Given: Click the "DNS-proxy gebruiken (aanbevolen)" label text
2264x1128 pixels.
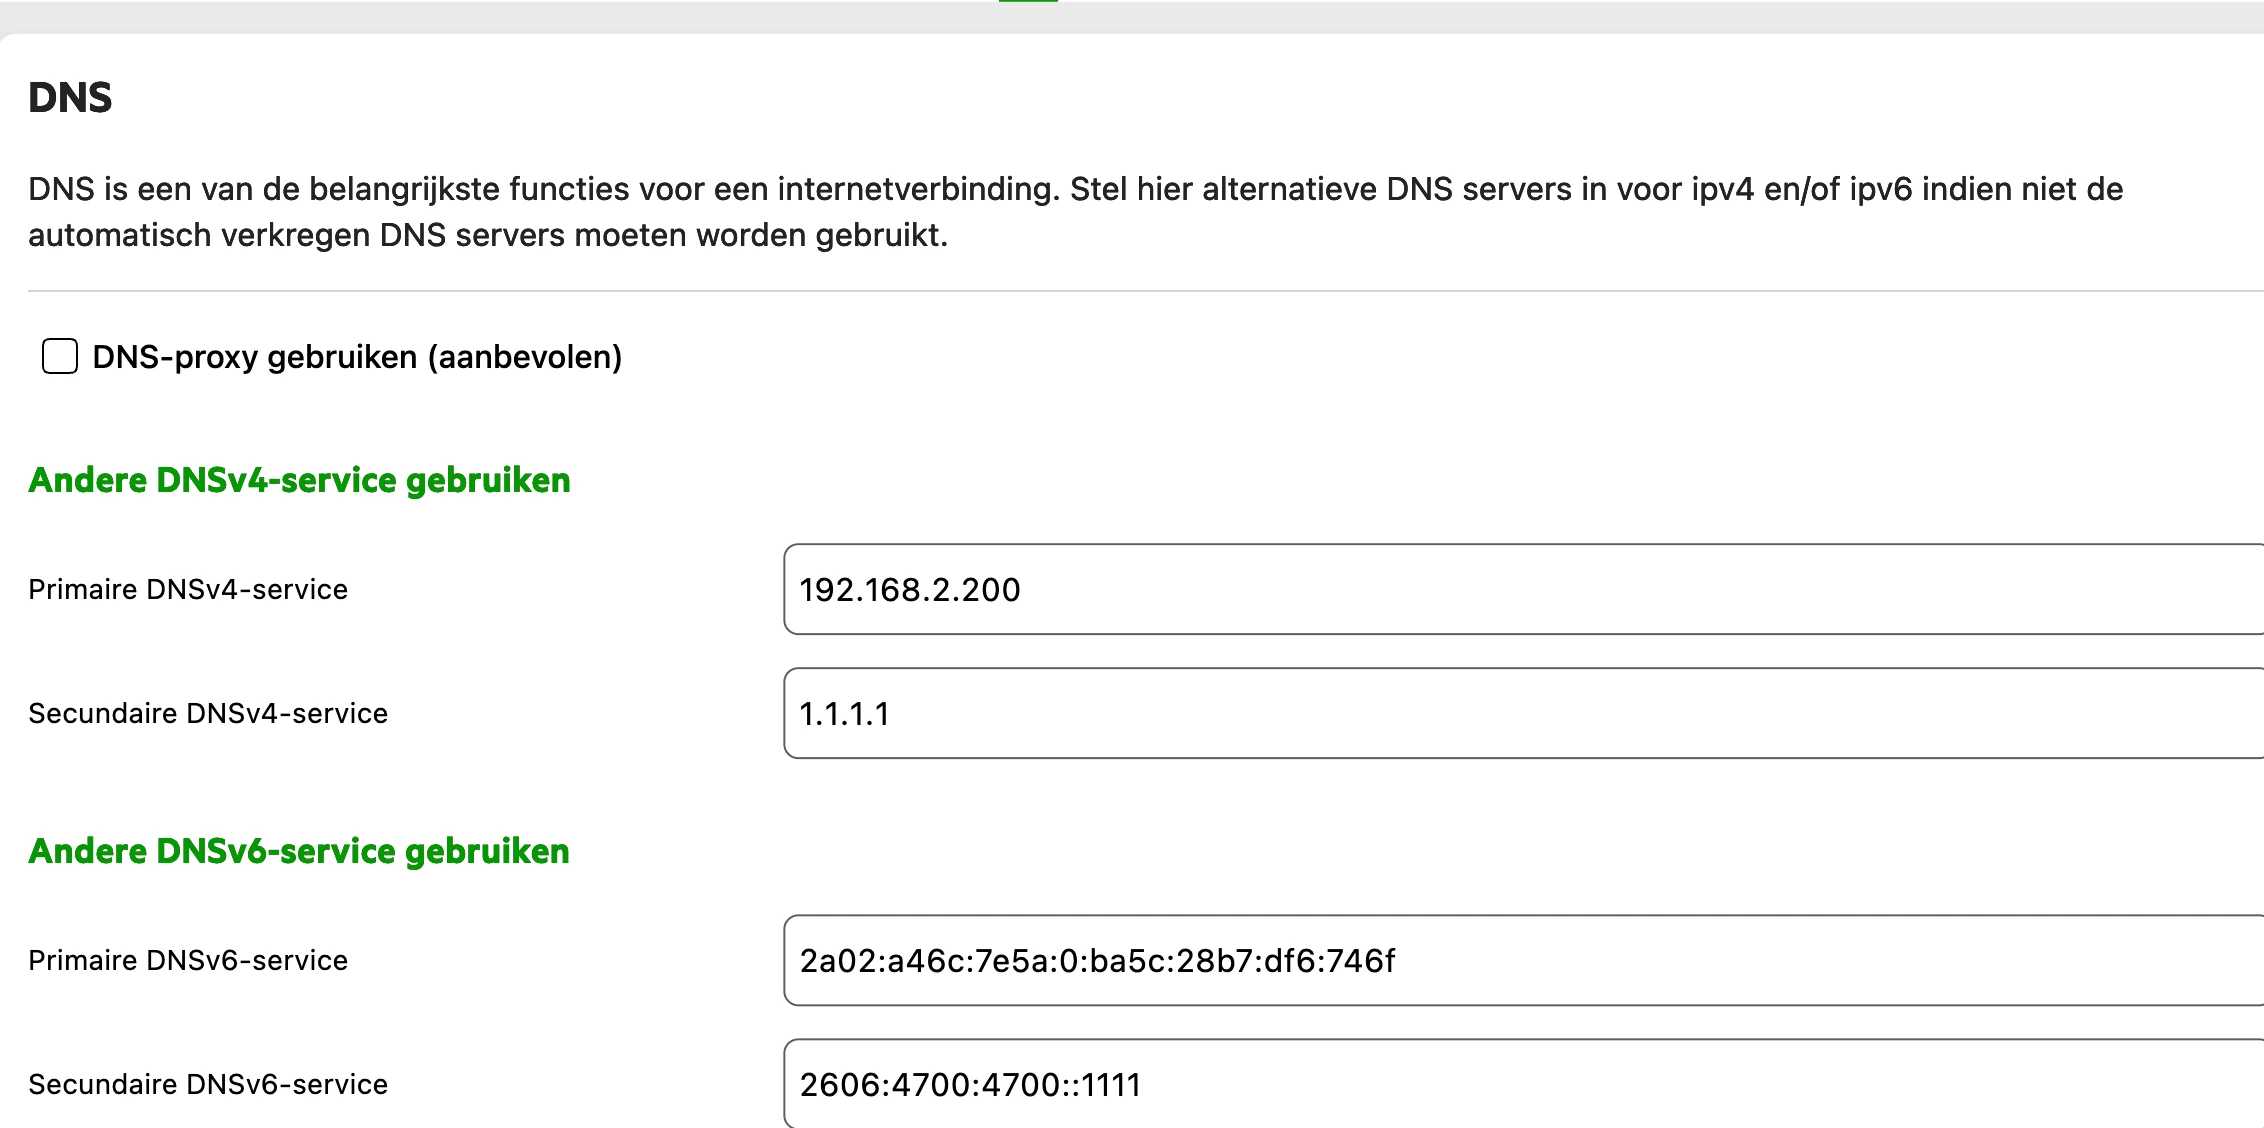Looking at the screenshot, I should (357, 357).
